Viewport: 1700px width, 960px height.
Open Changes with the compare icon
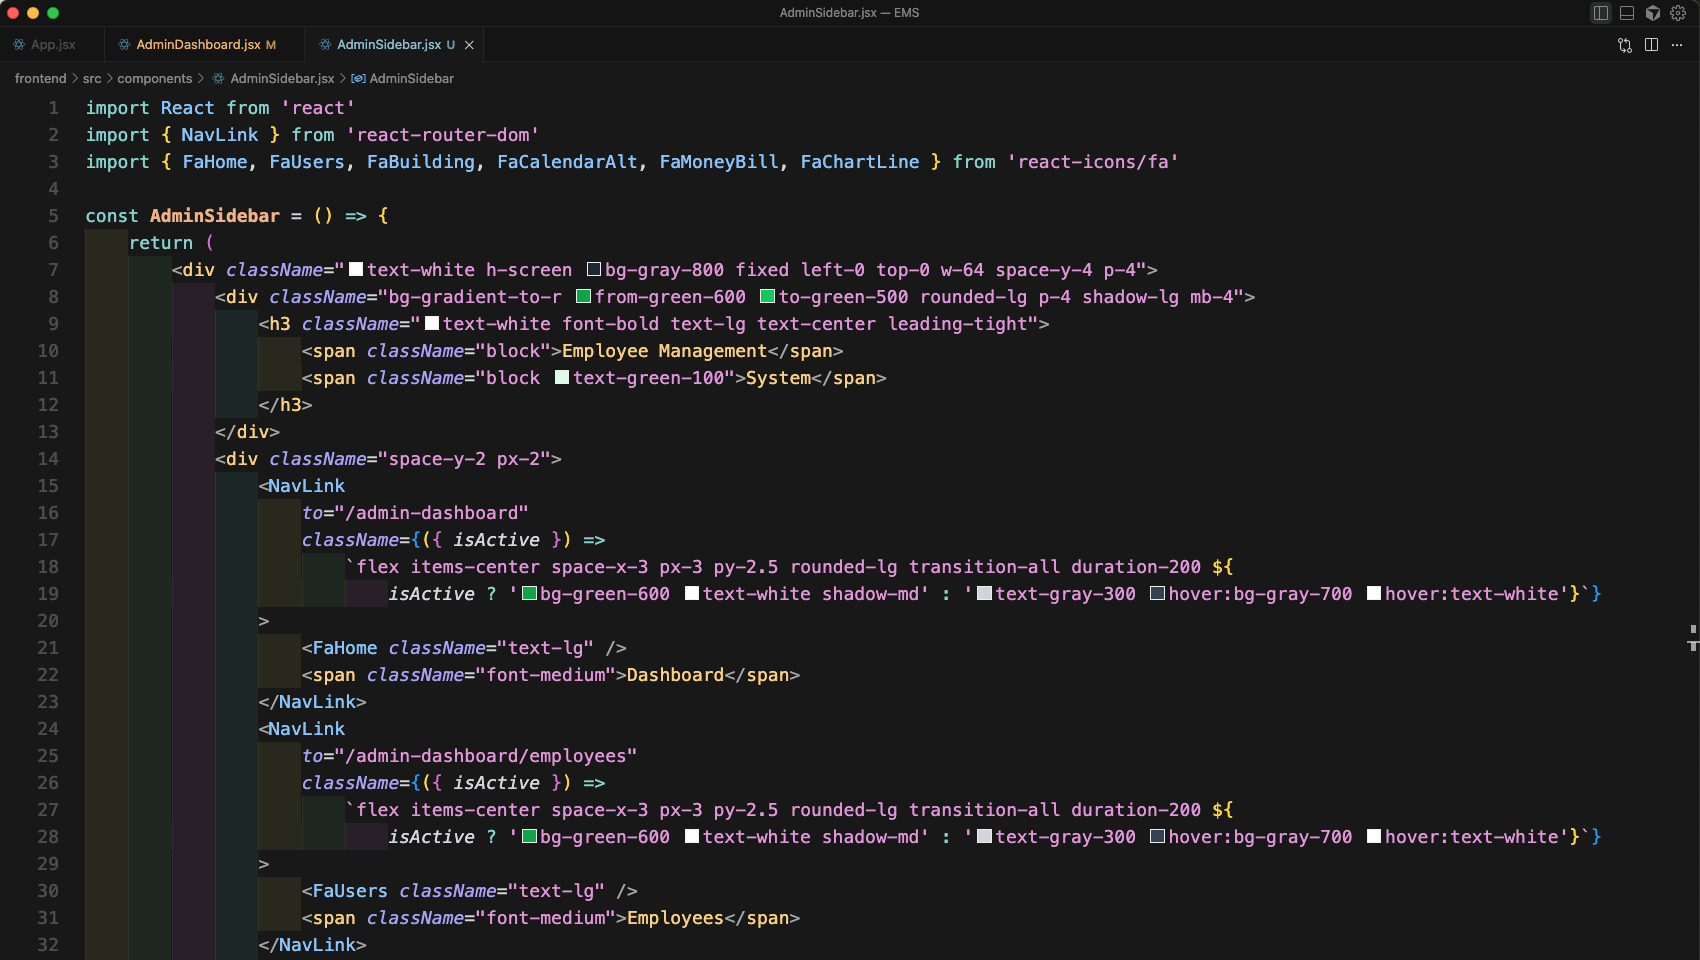click(x=1625, y=45)
